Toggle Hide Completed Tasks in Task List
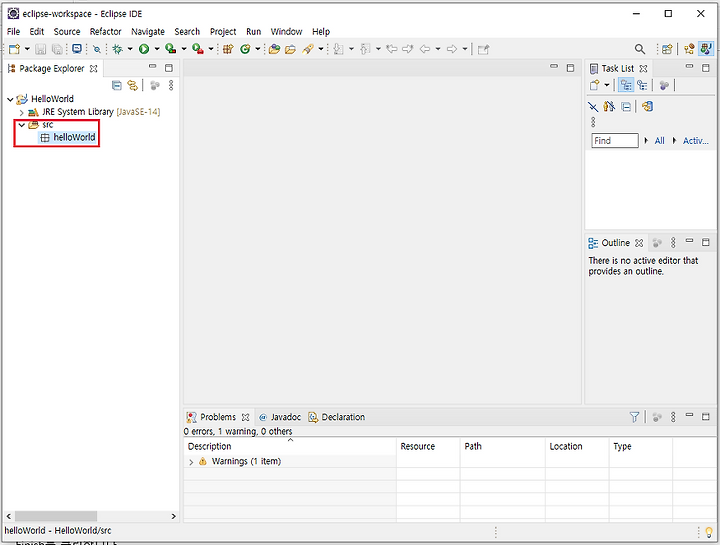 coord(593,107)
